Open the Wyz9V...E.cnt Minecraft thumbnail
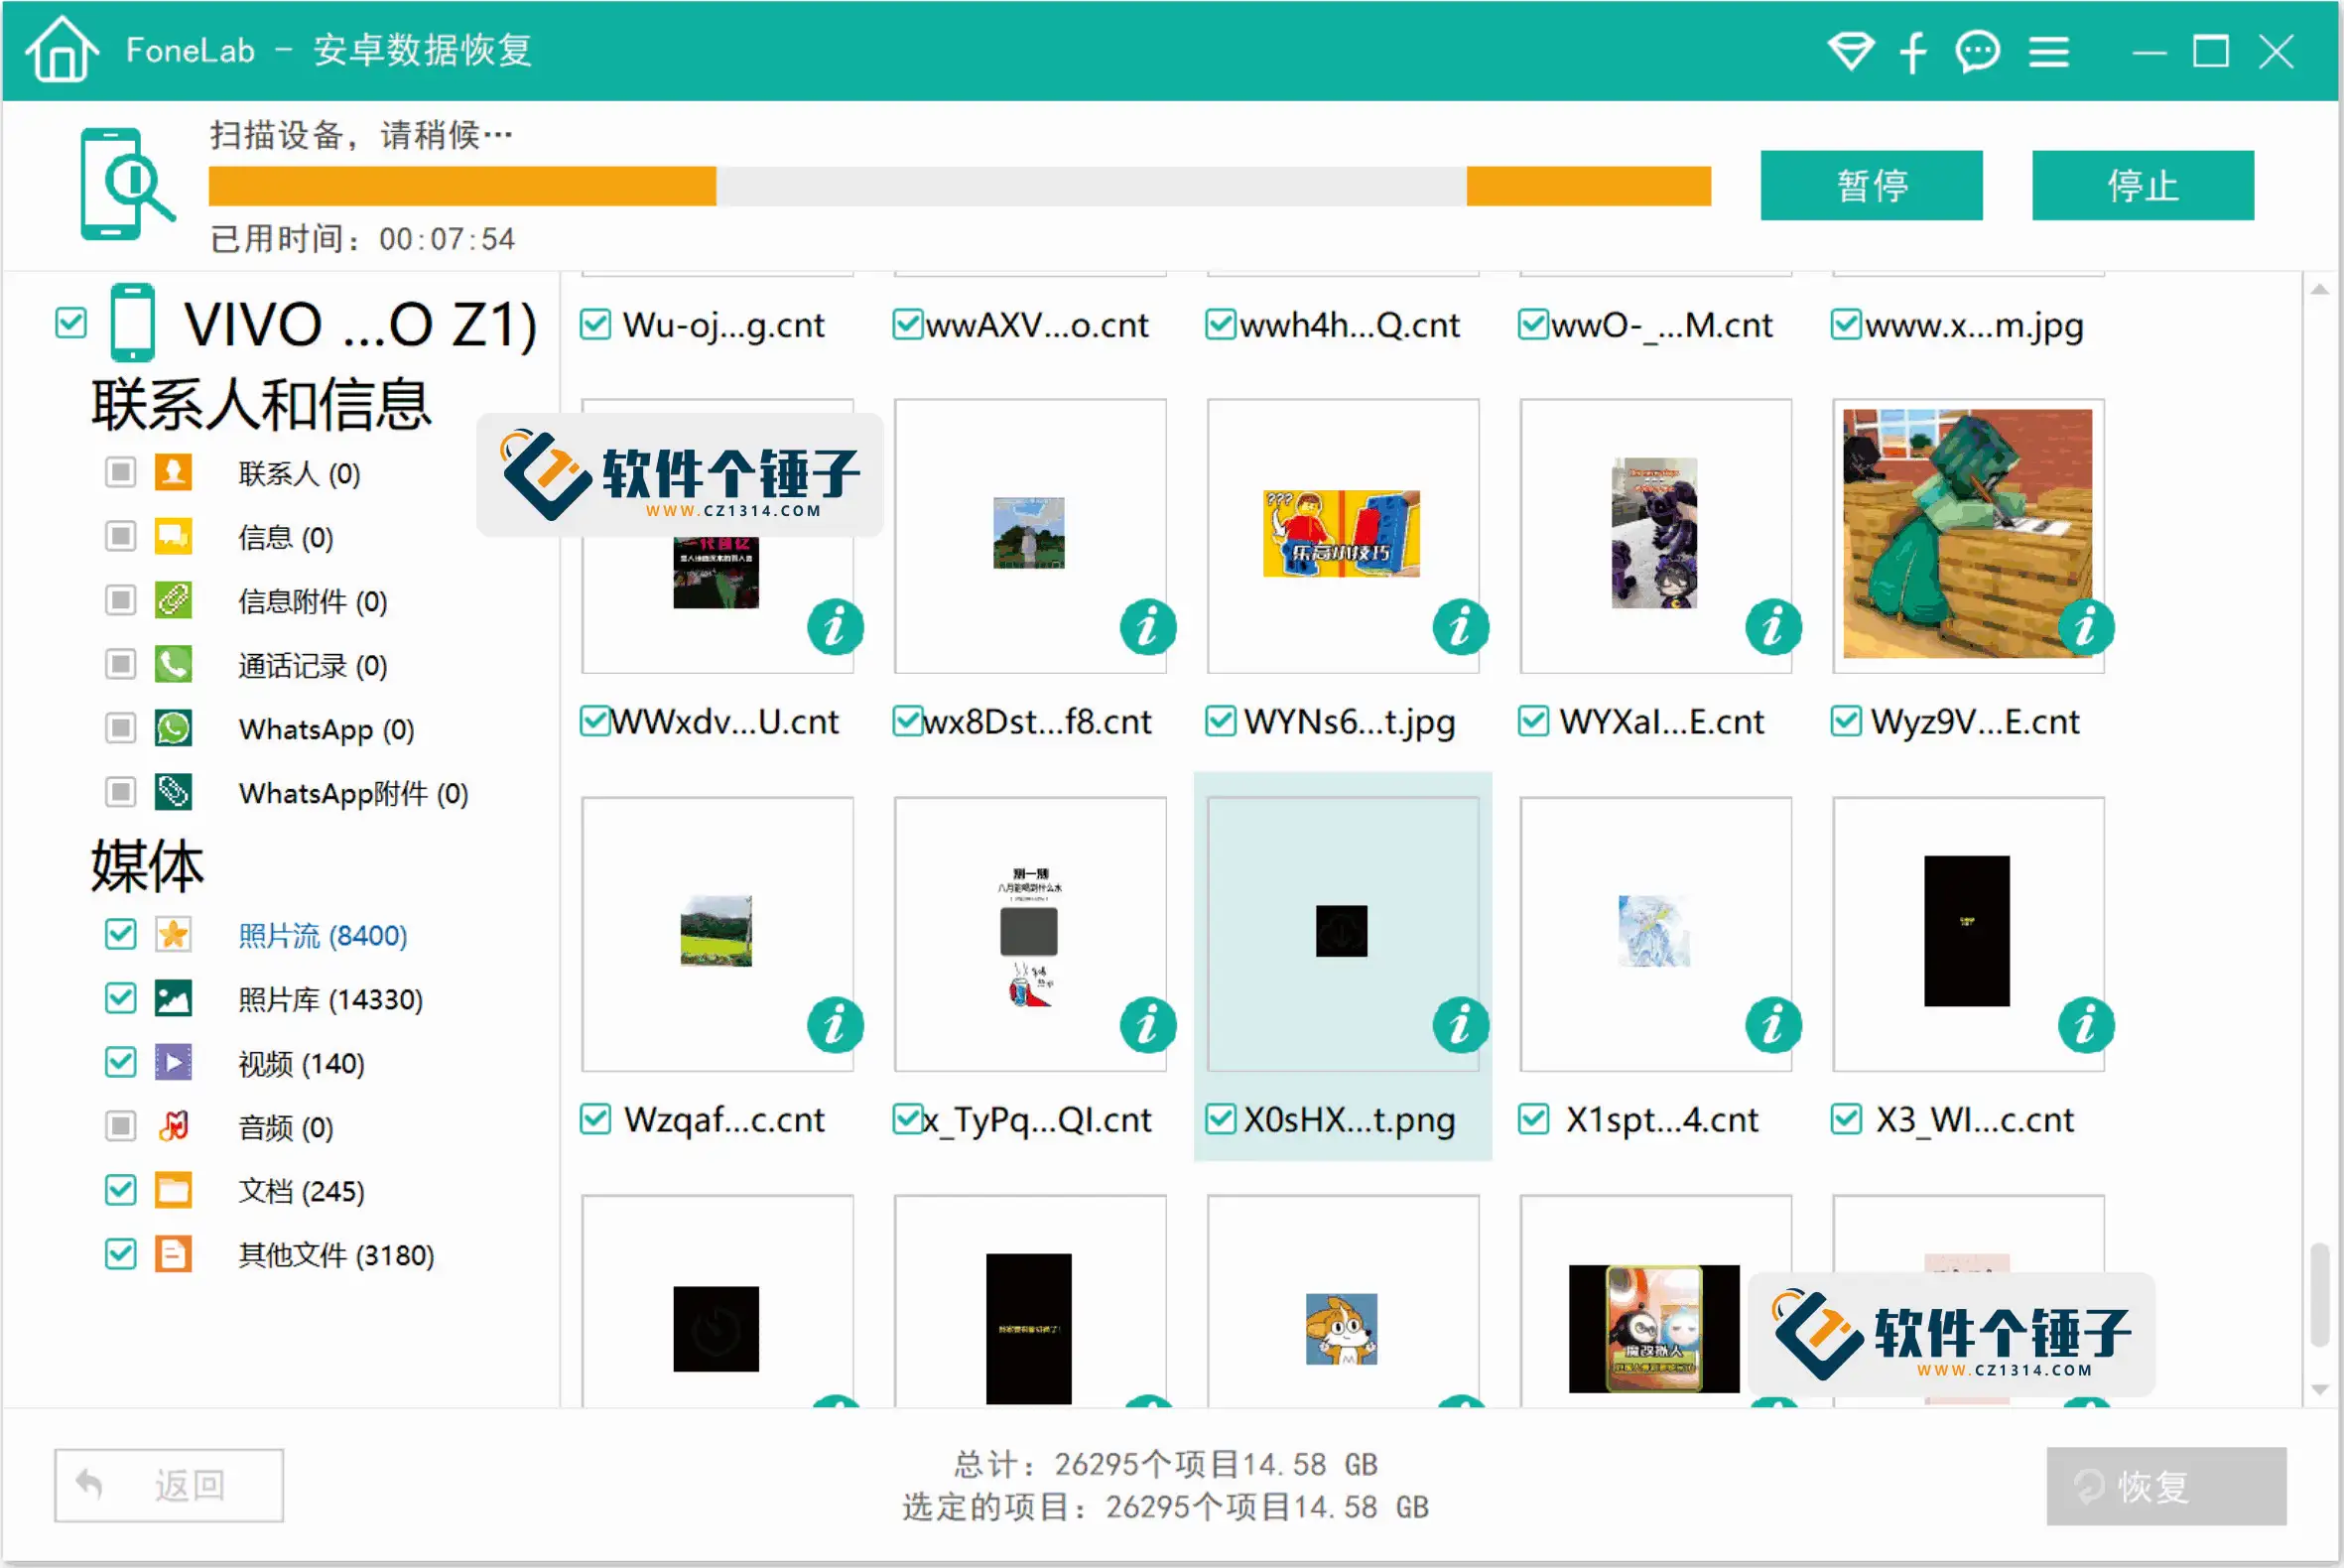Screen dimensions: 2344x1568 1967,533
